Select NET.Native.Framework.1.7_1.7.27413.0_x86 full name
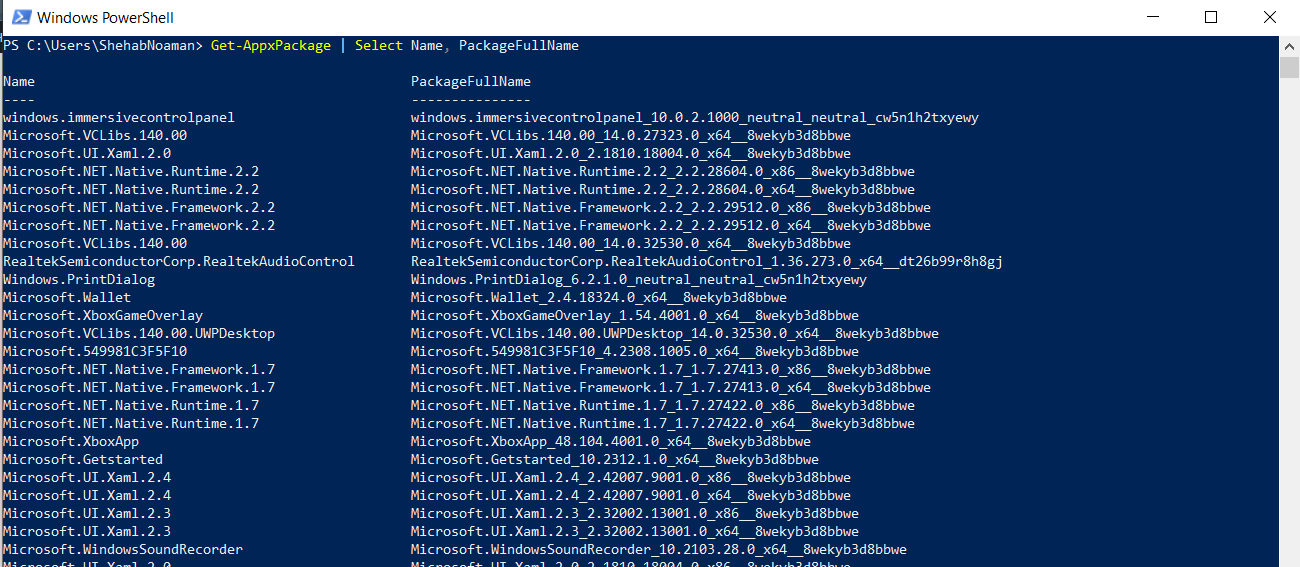 671,370
